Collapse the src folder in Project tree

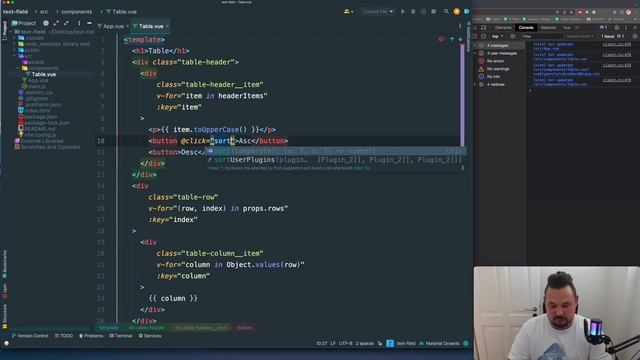pos(15,56)
